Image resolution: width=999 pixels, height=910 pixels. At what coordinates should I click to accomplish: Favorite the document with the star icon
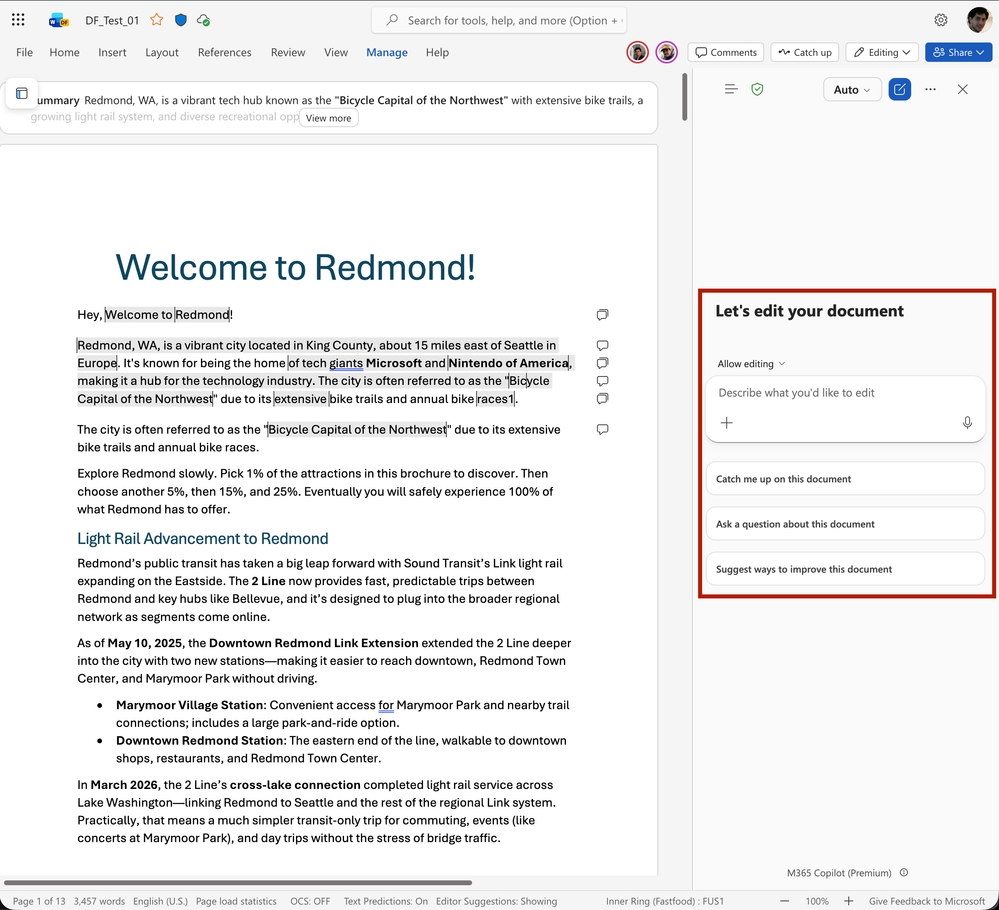(157, 20)
